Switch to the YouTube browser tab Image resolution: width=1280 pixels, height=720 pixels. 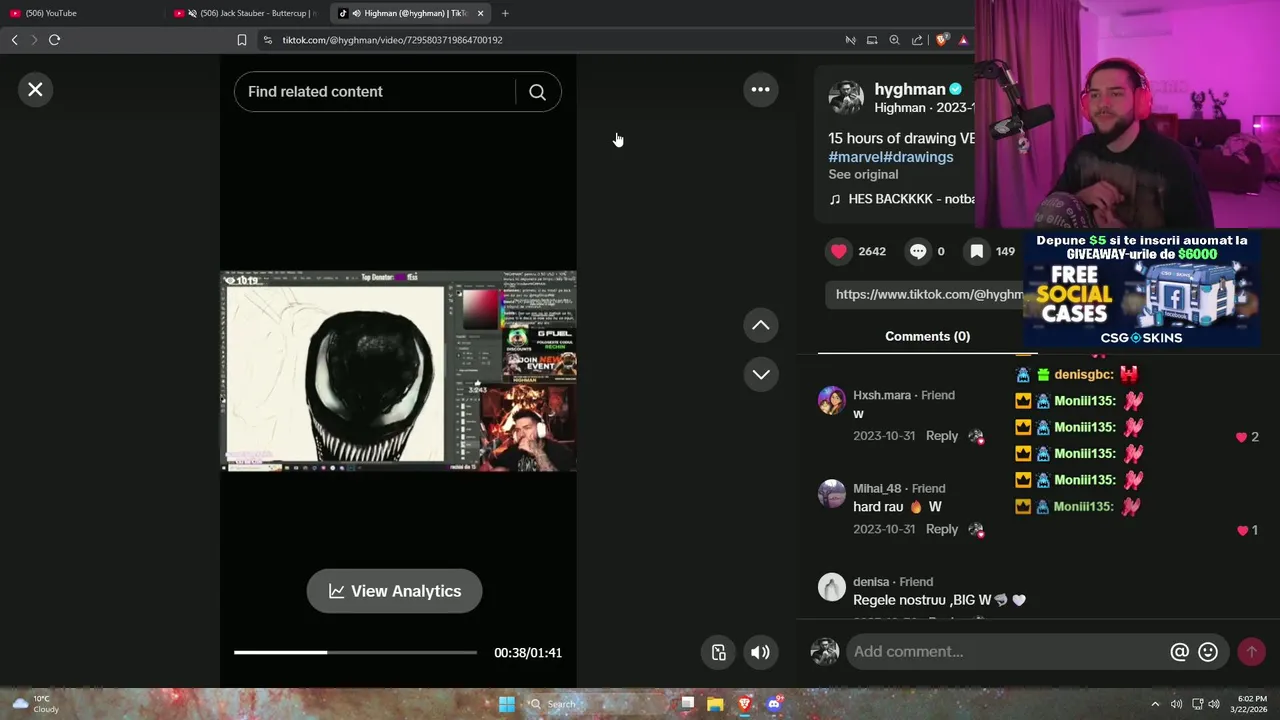coord(80,13)
